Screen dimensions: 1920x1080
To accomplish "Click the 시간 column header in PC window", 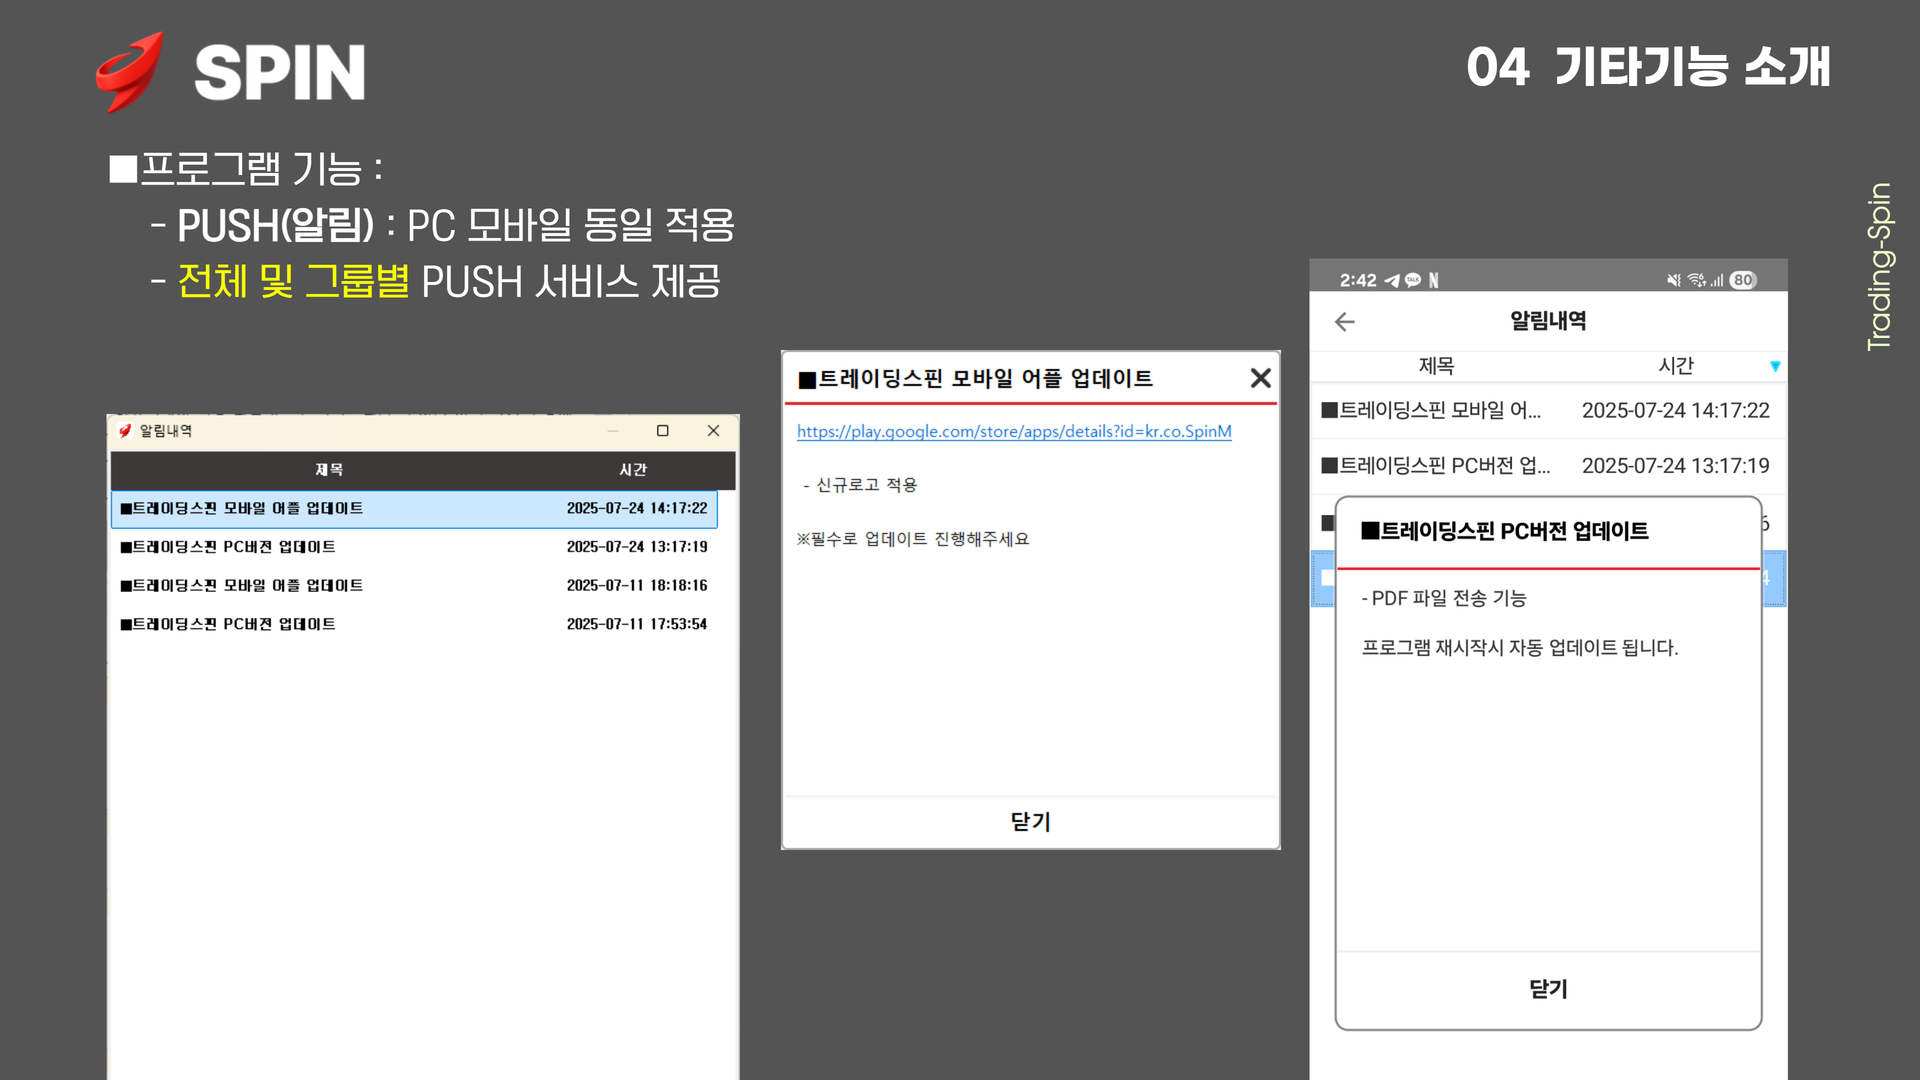I will (x=632, y=469).
